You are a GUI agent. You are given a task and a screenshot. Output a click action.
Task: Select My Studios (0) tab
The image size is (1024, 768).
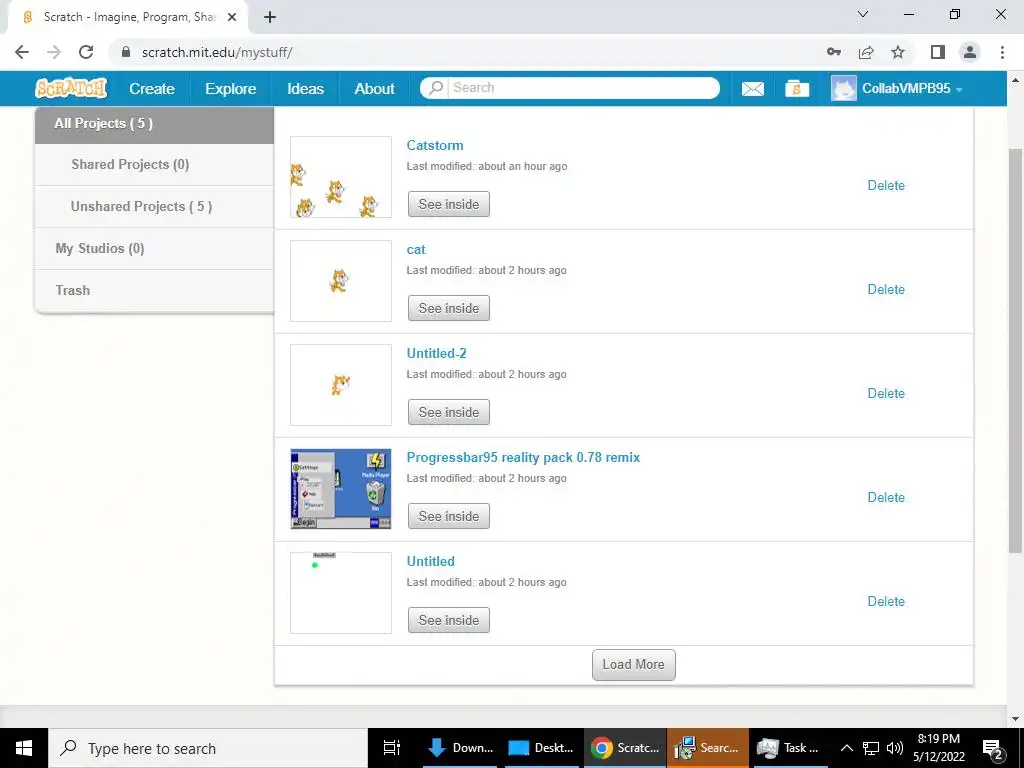(x=154, y=248)
